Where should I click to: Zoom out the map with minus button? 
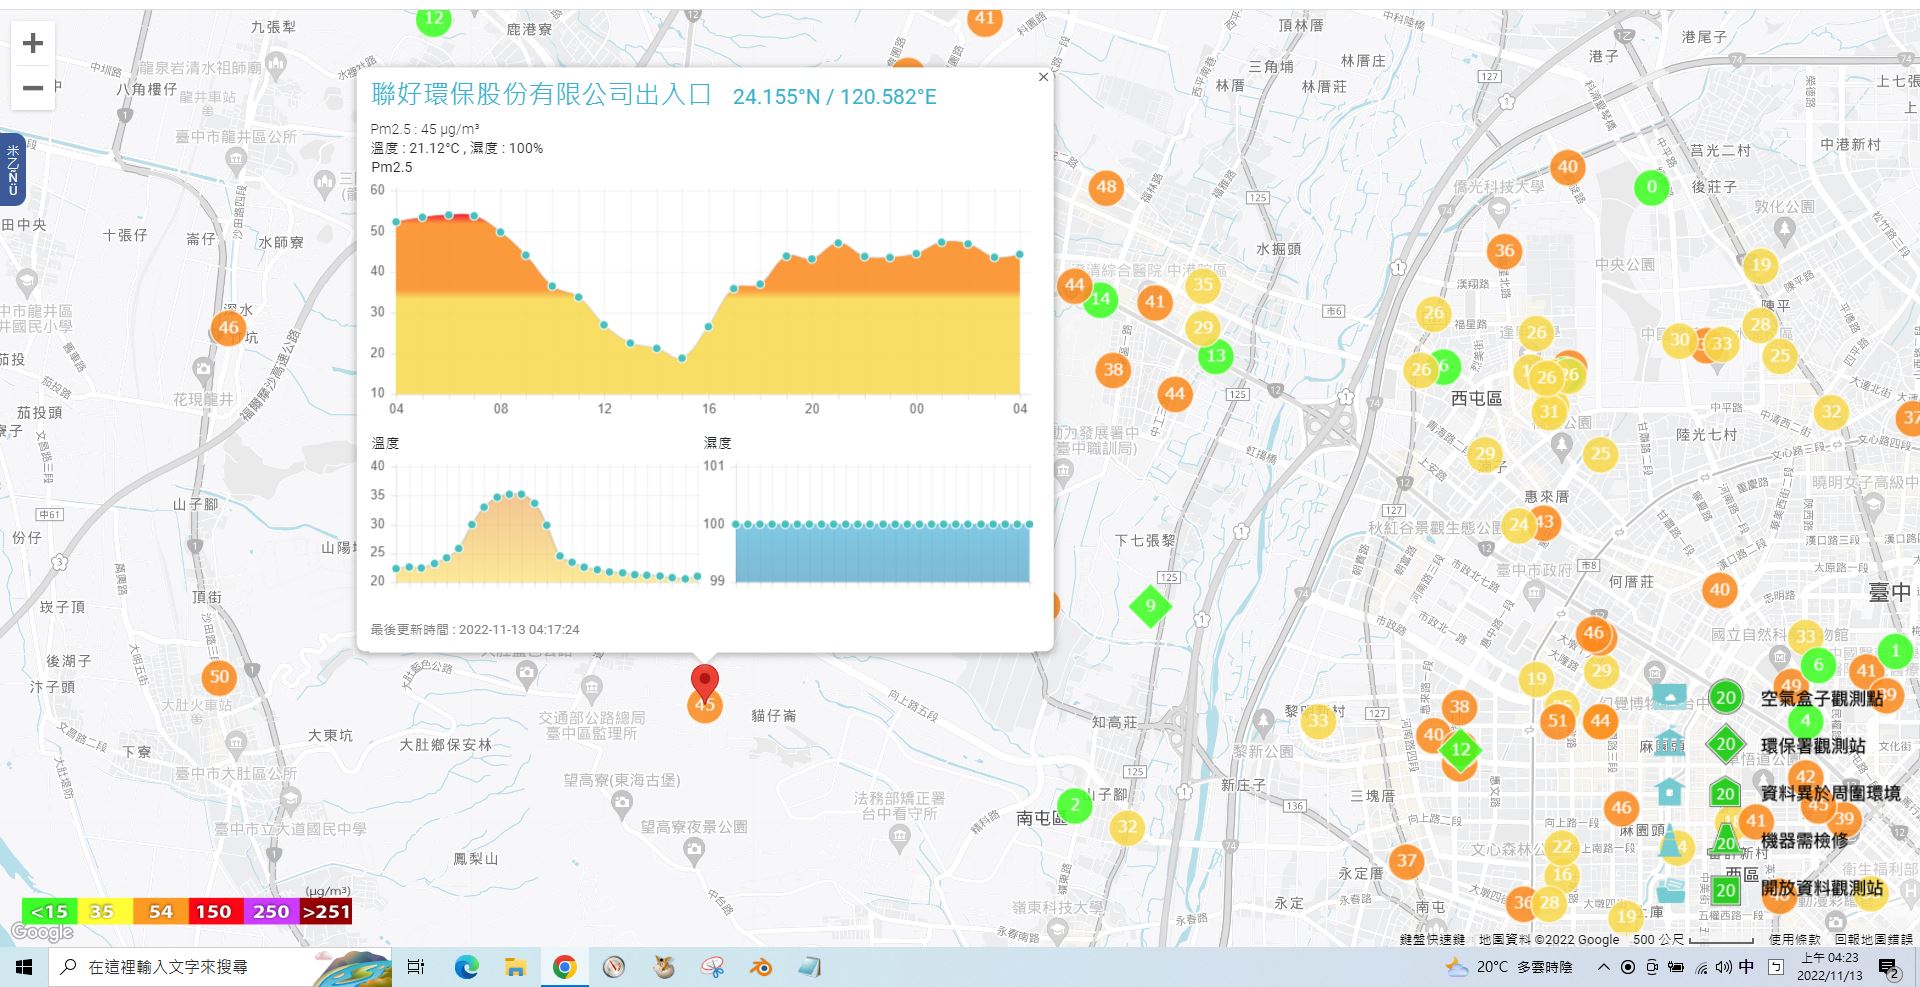pyautogui.click(x=33, y=87)
